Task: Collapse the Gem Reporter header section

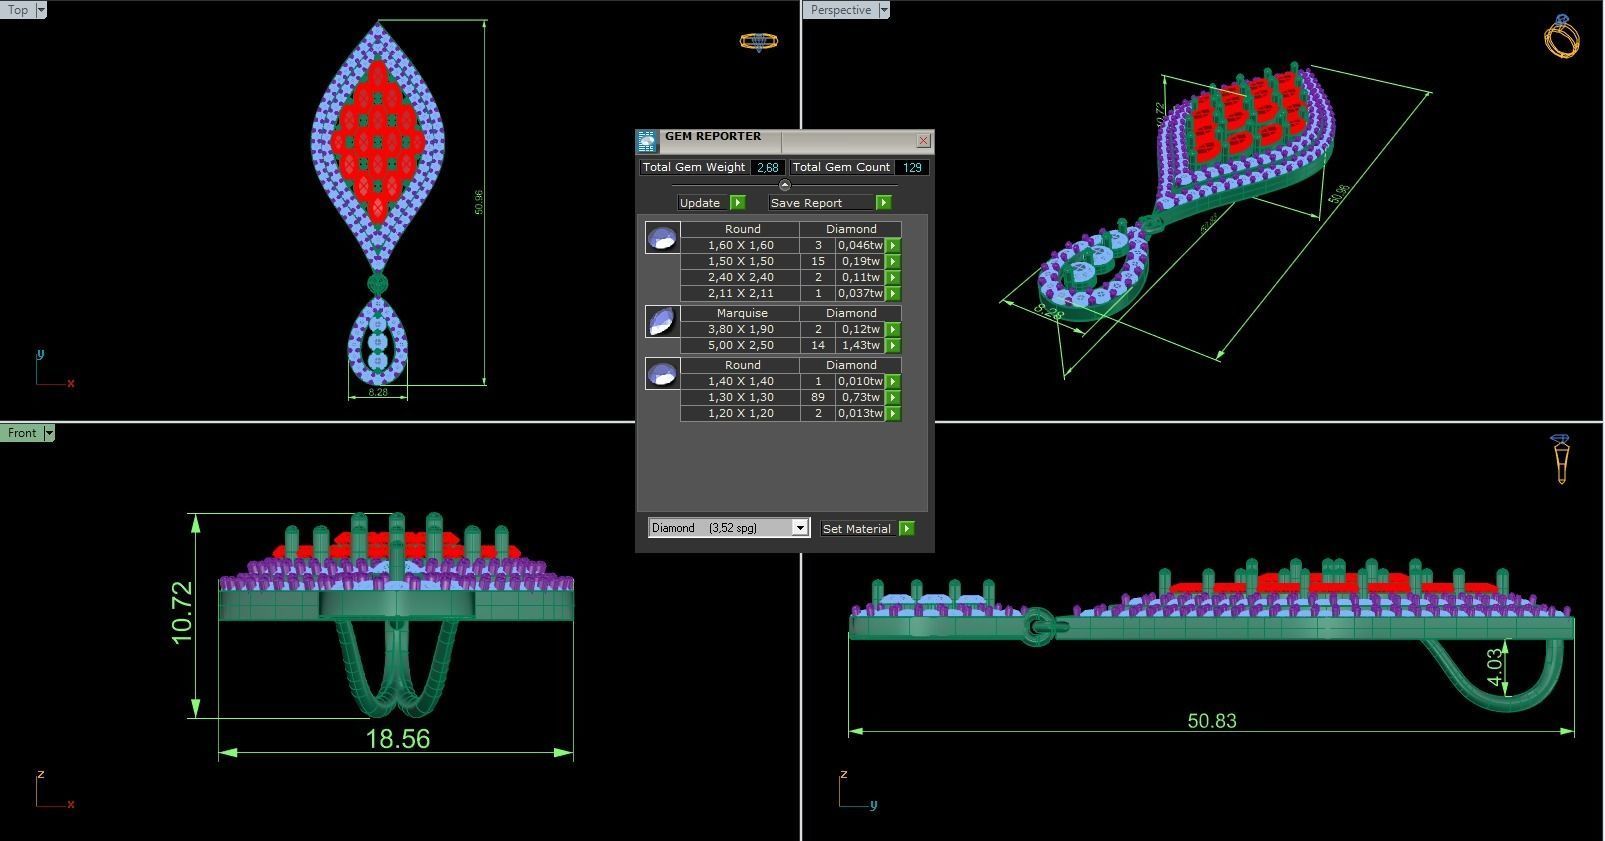Action: [784, 185]
